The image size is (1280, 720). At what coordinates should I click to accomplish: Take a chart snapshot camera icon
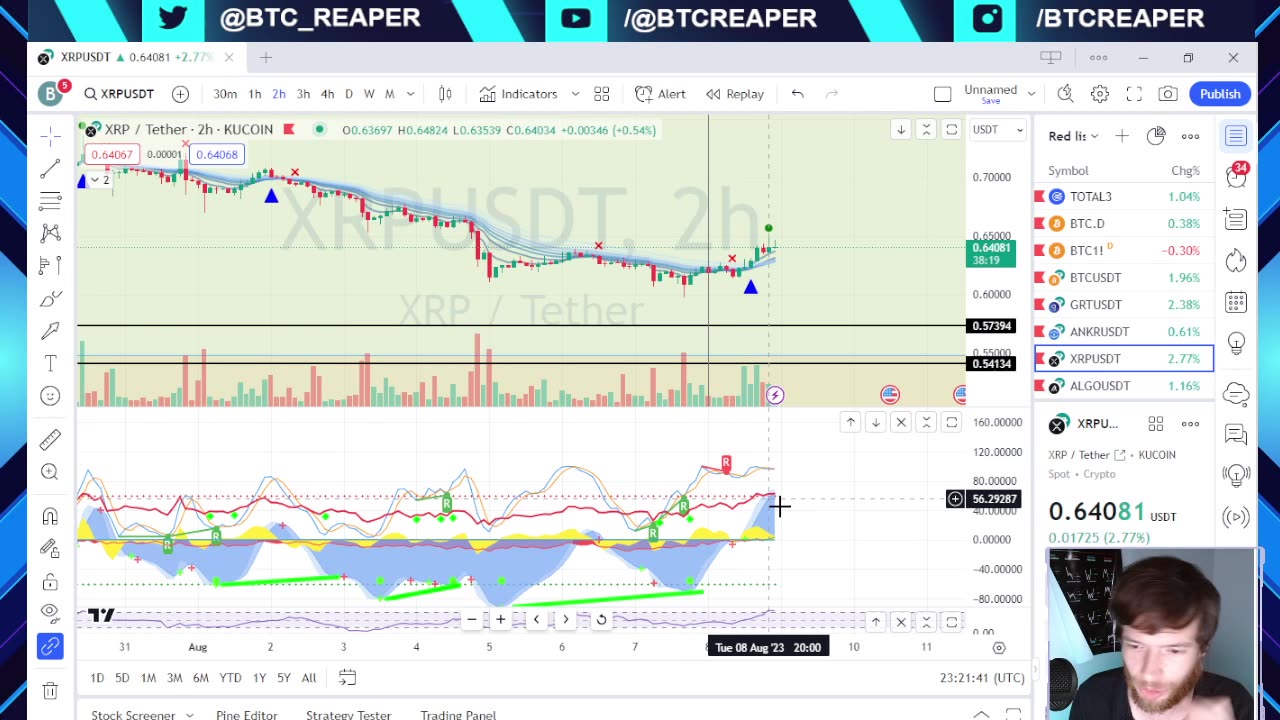click(x=1167, y=94)
